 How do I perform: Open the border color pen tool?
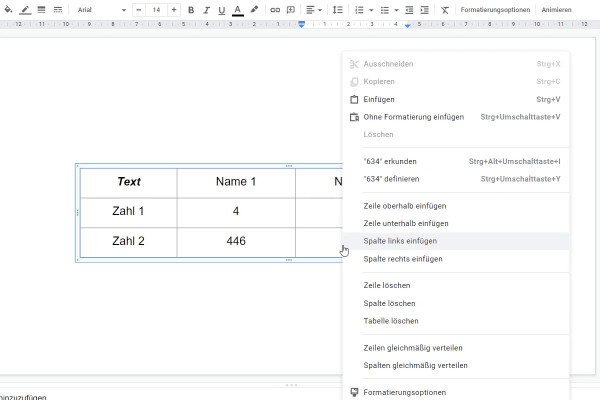click(x=25, y=10)
